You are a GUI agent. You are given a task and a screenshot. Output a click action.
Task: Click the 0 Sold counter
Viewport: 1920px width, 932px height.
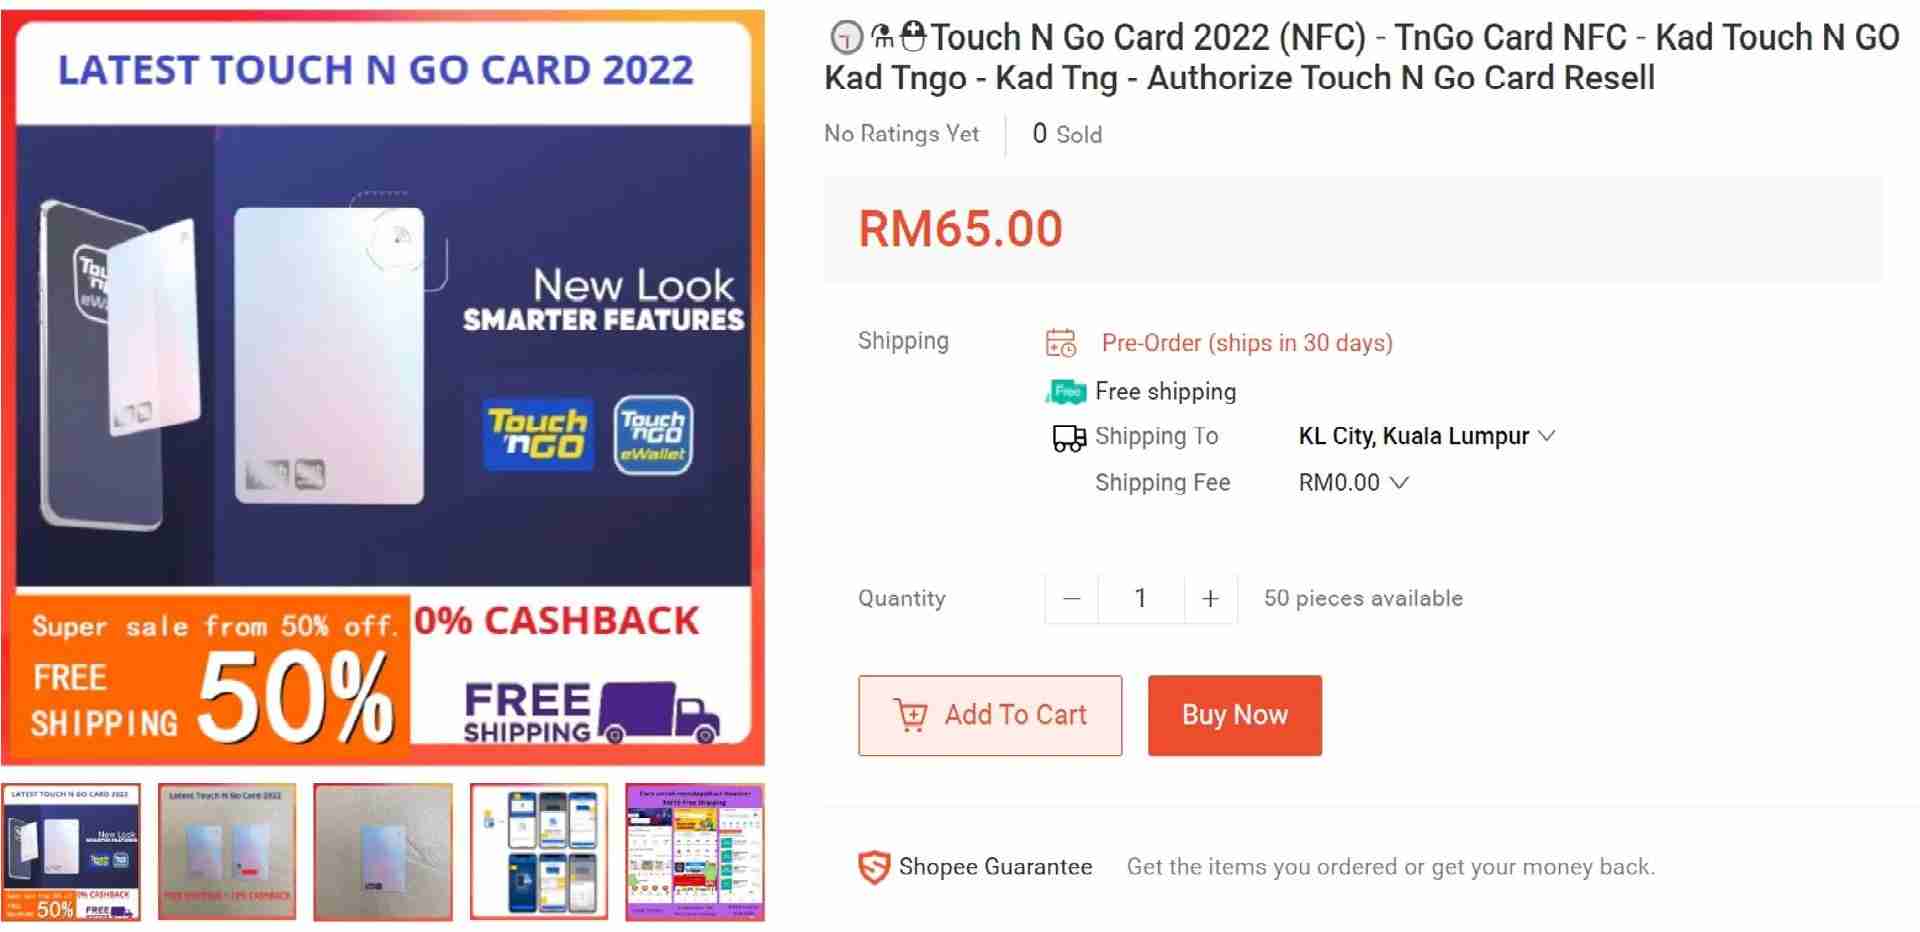tap(1066, 134)
